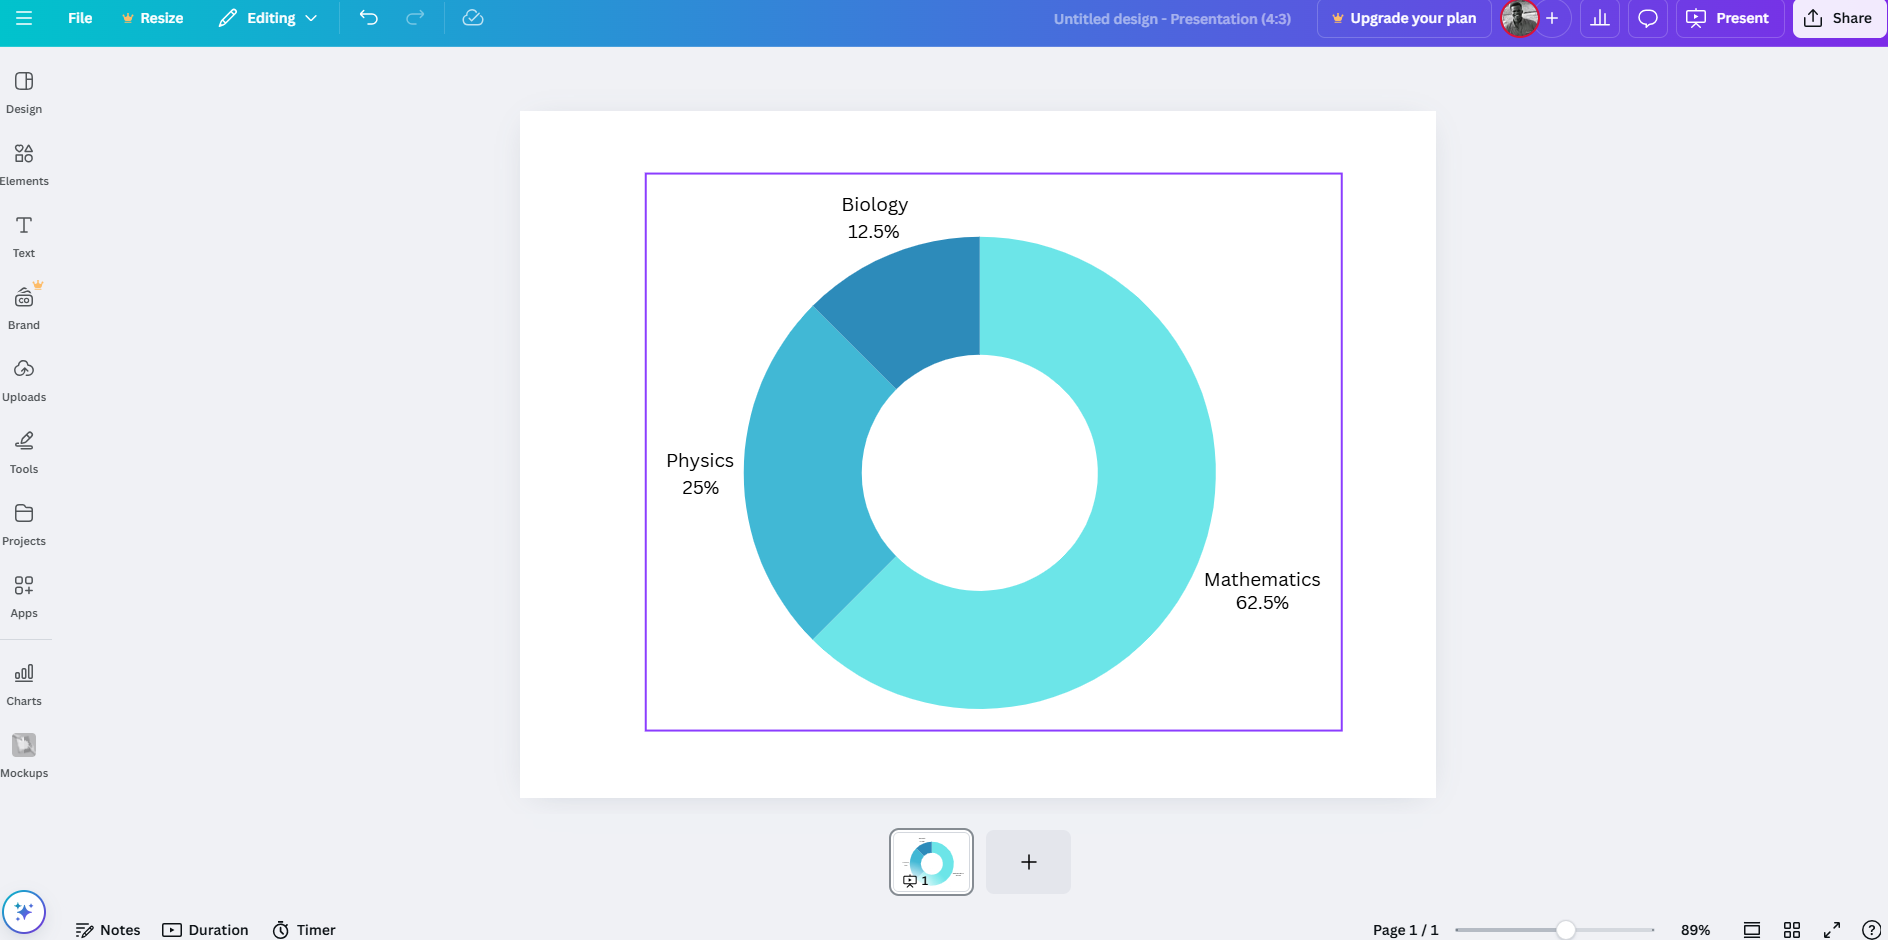Open the Elements panel
Image resolution: width=1888 pixels, height=940 pixels.
24,163
